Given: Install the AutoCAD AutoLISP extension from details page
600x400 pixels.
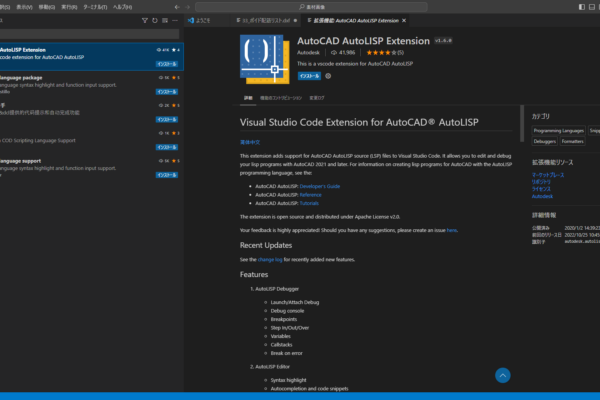Looking at the screenshot, I should click(309, 76).
